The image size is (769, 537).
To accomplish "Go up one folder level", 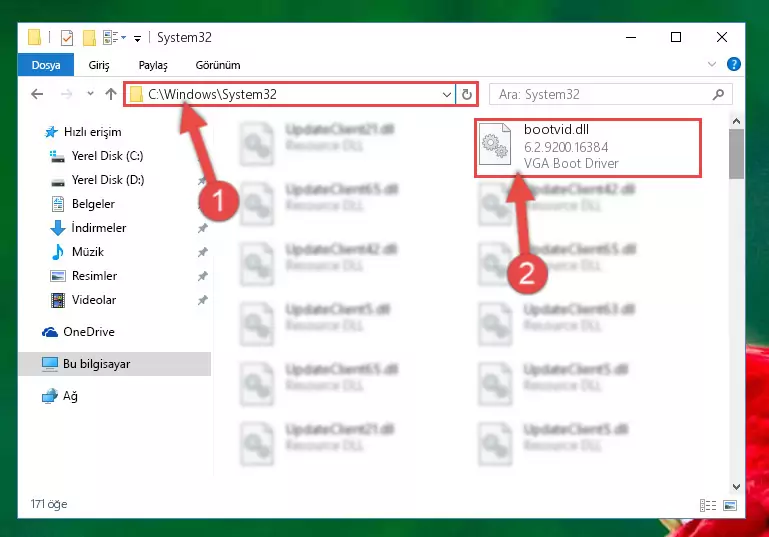I will point(111,94).
